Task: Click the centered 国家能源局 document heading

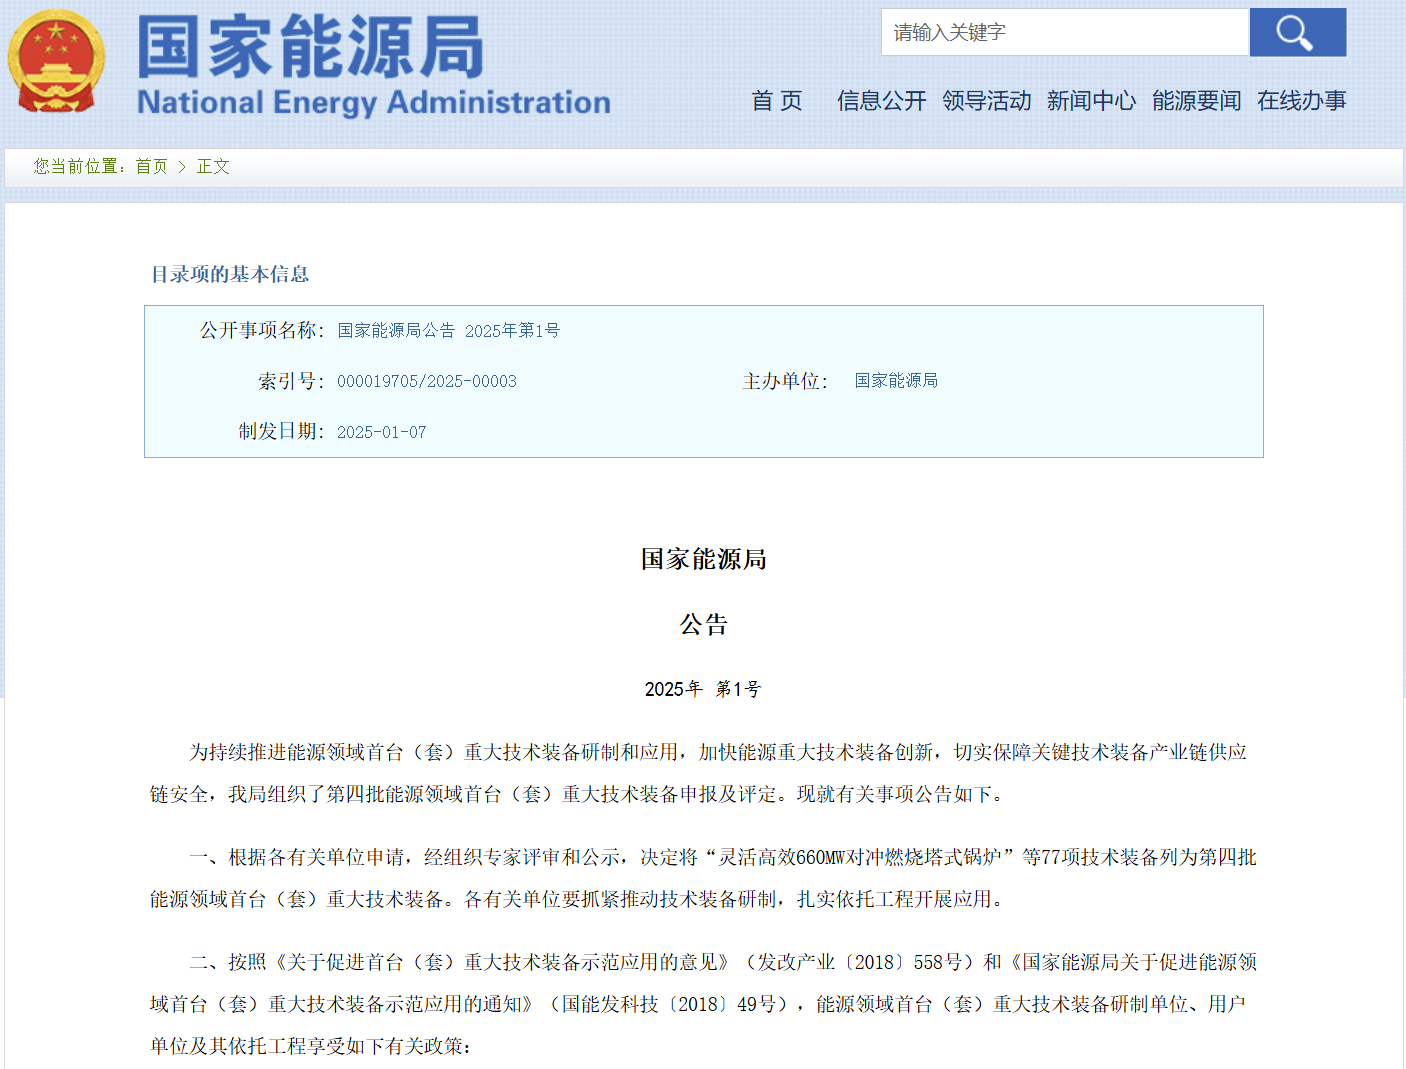Action: click(x=704, y=559)
